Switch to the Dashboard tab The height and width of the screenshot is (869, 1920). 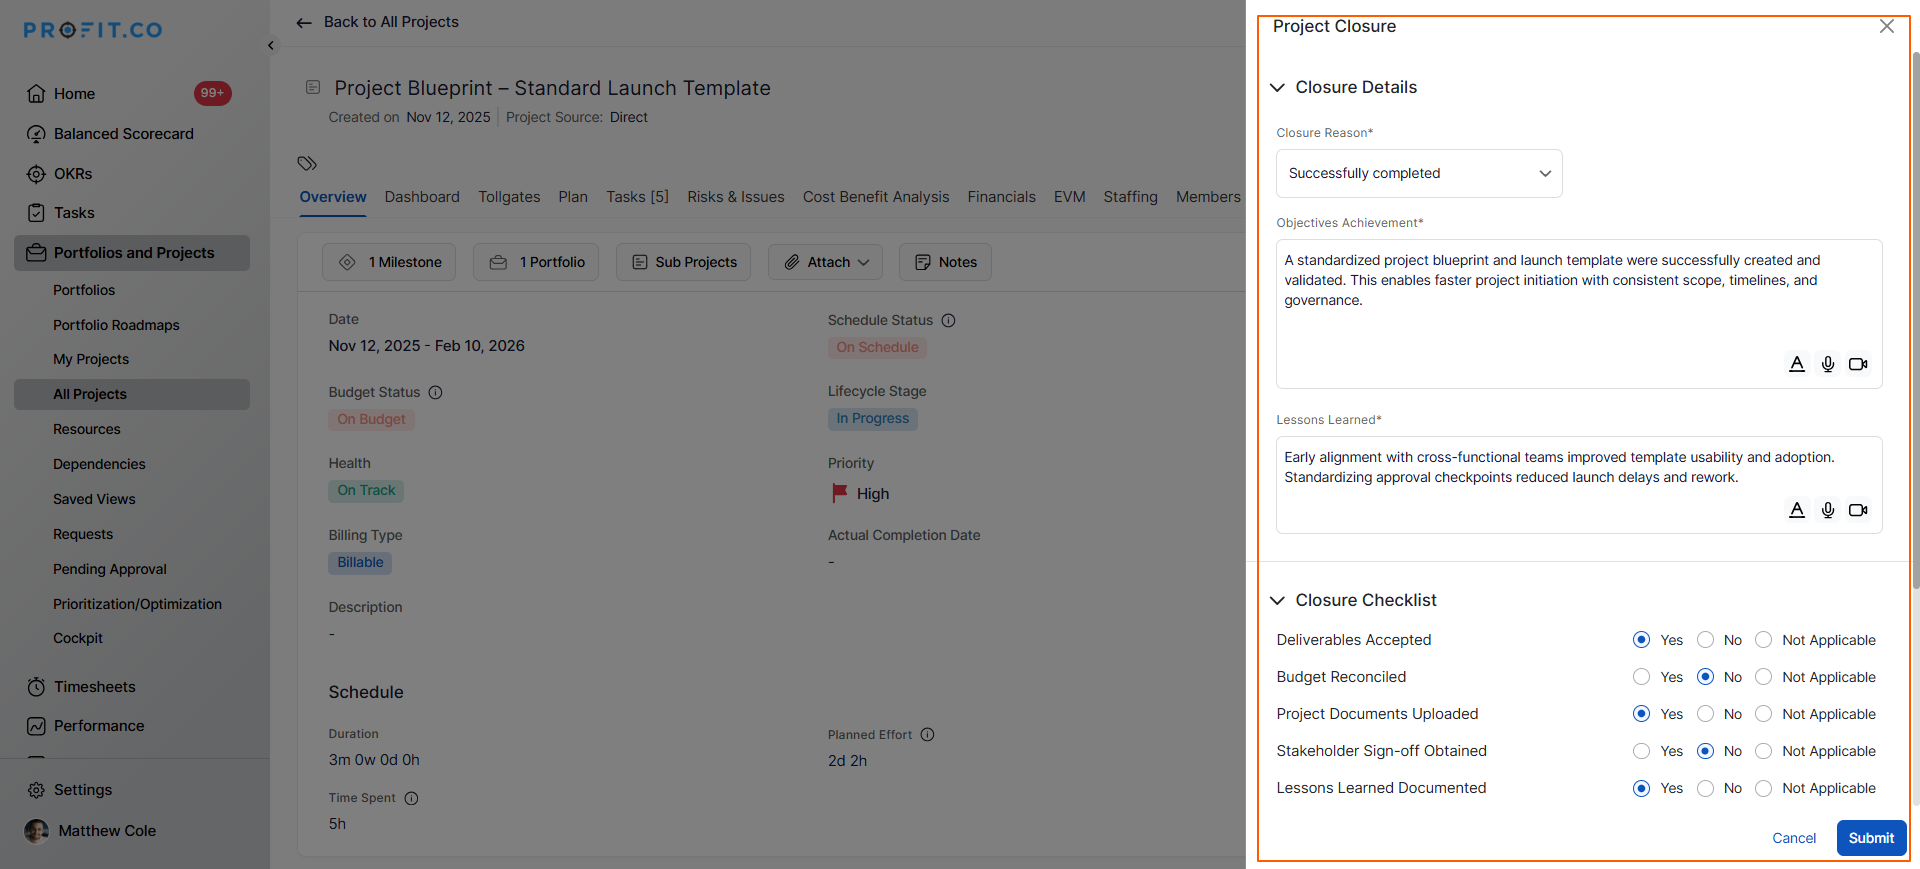422,197
